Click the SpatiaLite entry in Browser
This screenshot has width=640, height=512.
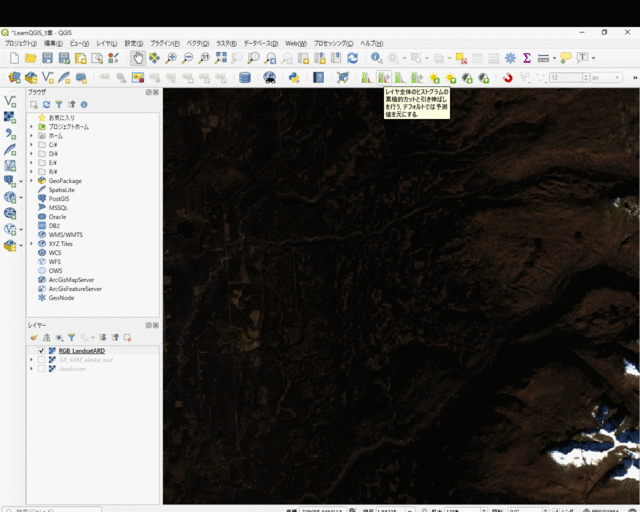(62, 189)
